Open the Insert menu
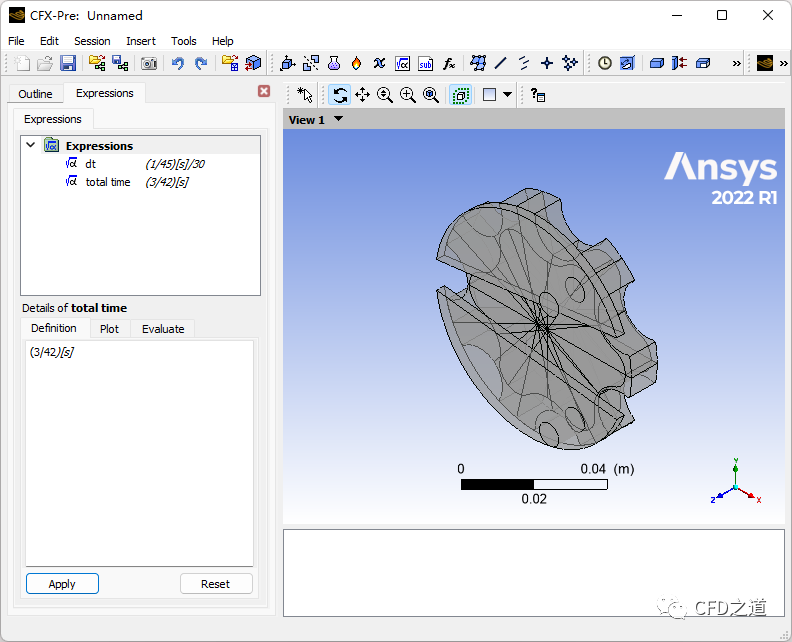This screenshot has height=642, width=792. [141, 41]
